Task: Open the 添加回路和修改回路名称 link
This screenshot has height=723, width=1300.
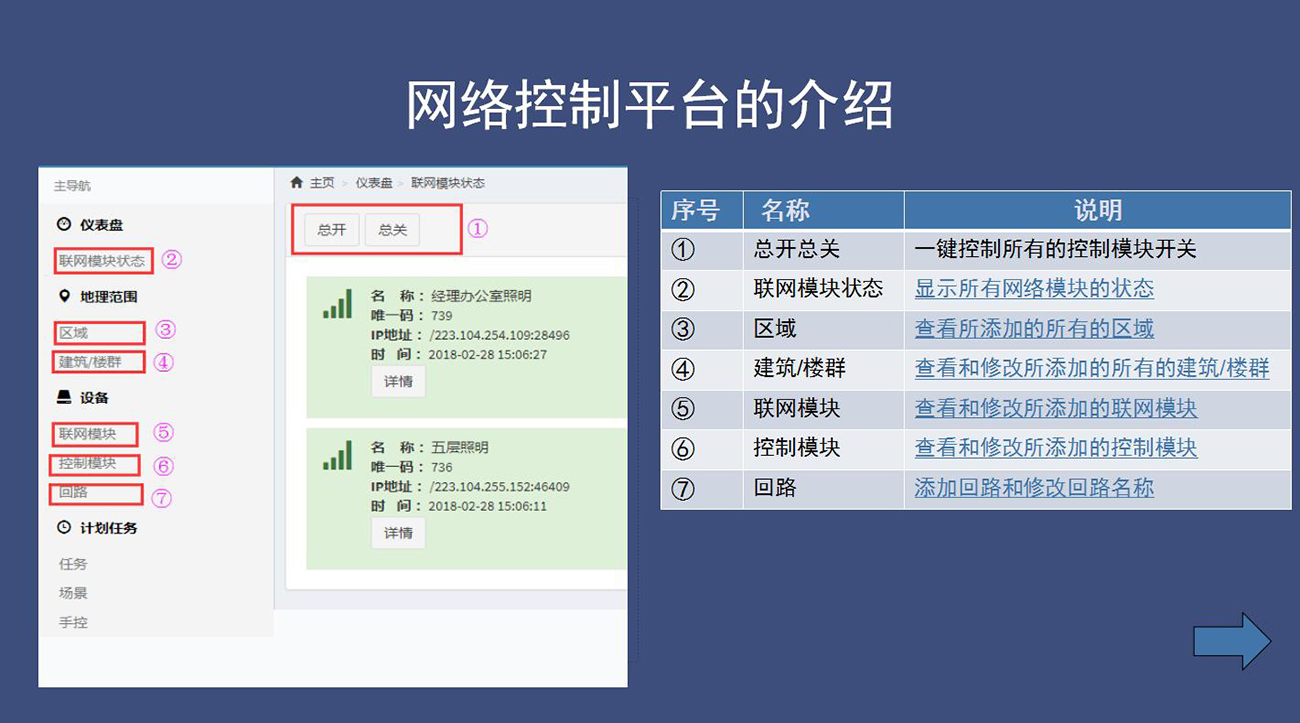Action: [1034, 488]
